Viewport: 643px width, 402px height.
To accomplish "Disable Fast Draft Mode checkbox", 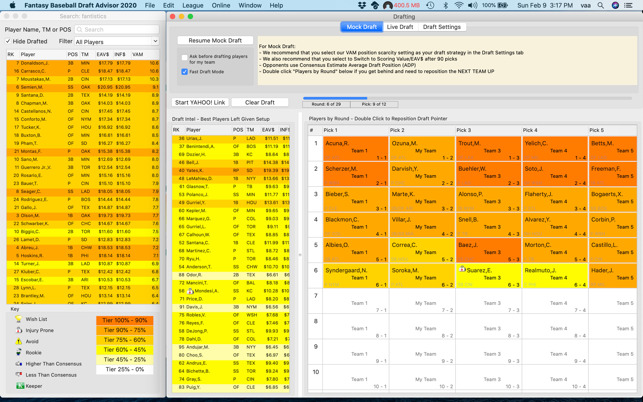I will tap(185, 72).
